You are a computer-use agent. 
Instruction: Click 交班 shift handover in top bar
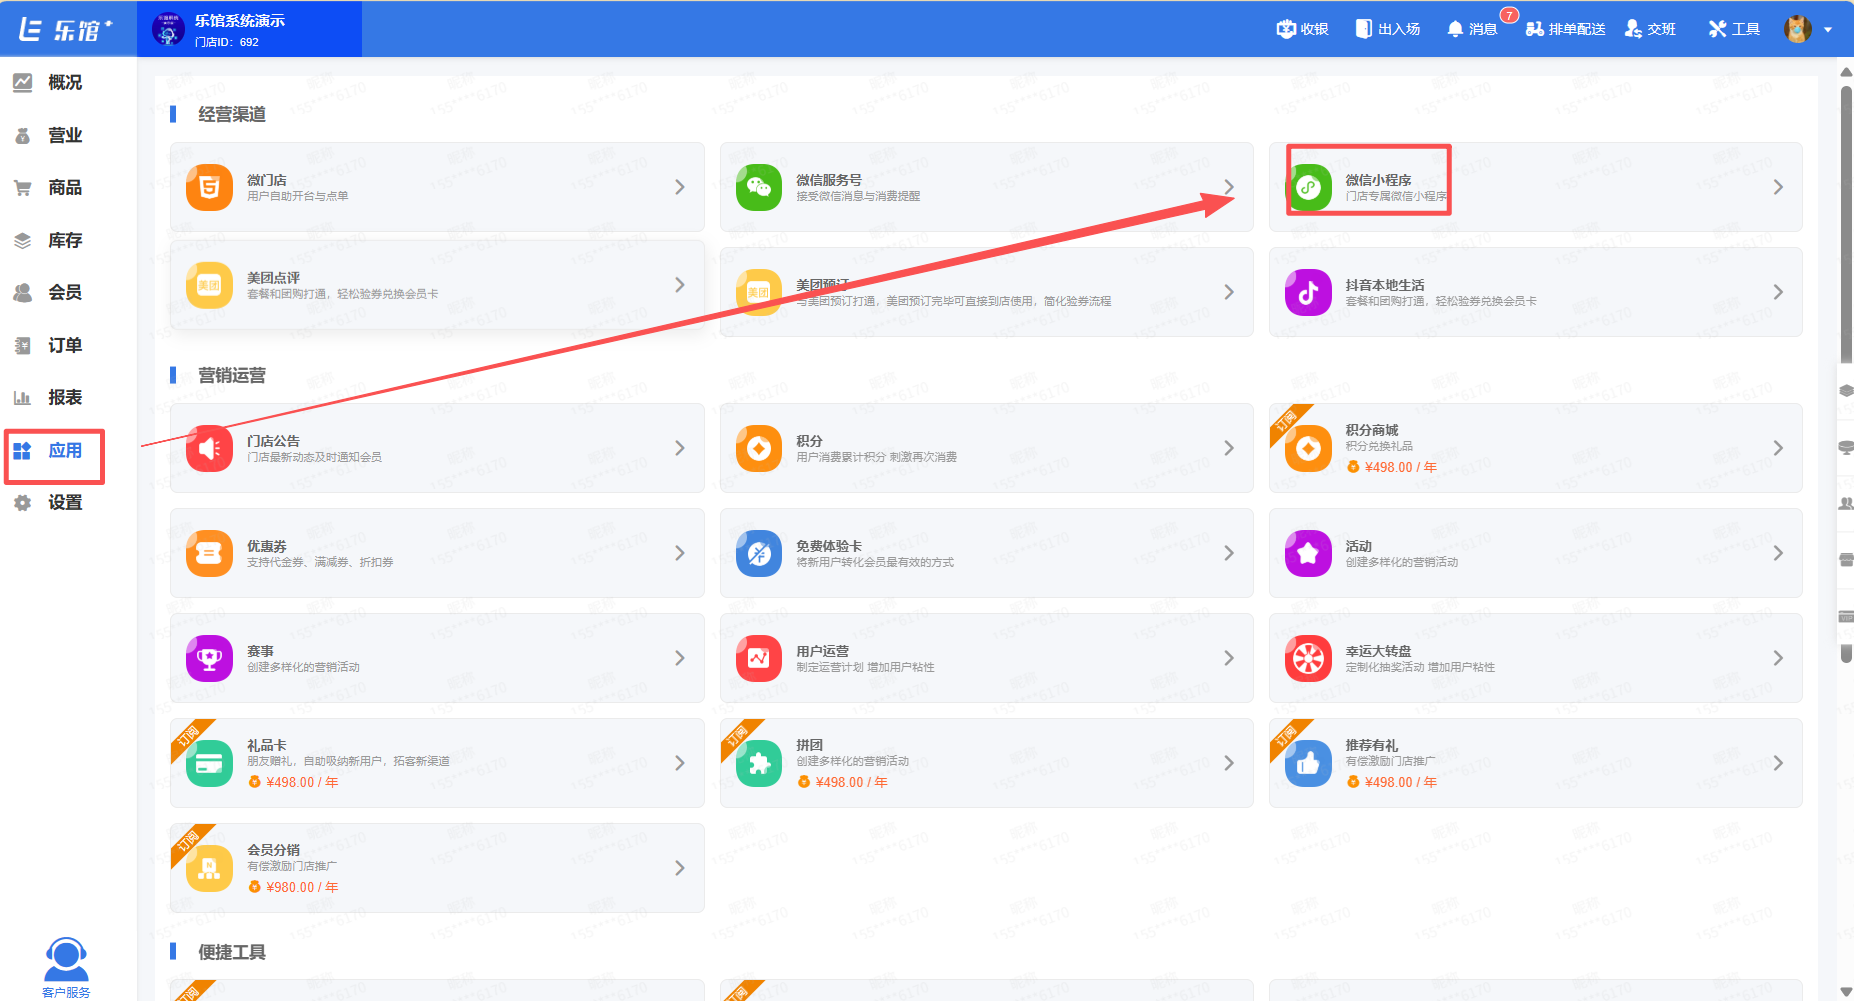1650,29
